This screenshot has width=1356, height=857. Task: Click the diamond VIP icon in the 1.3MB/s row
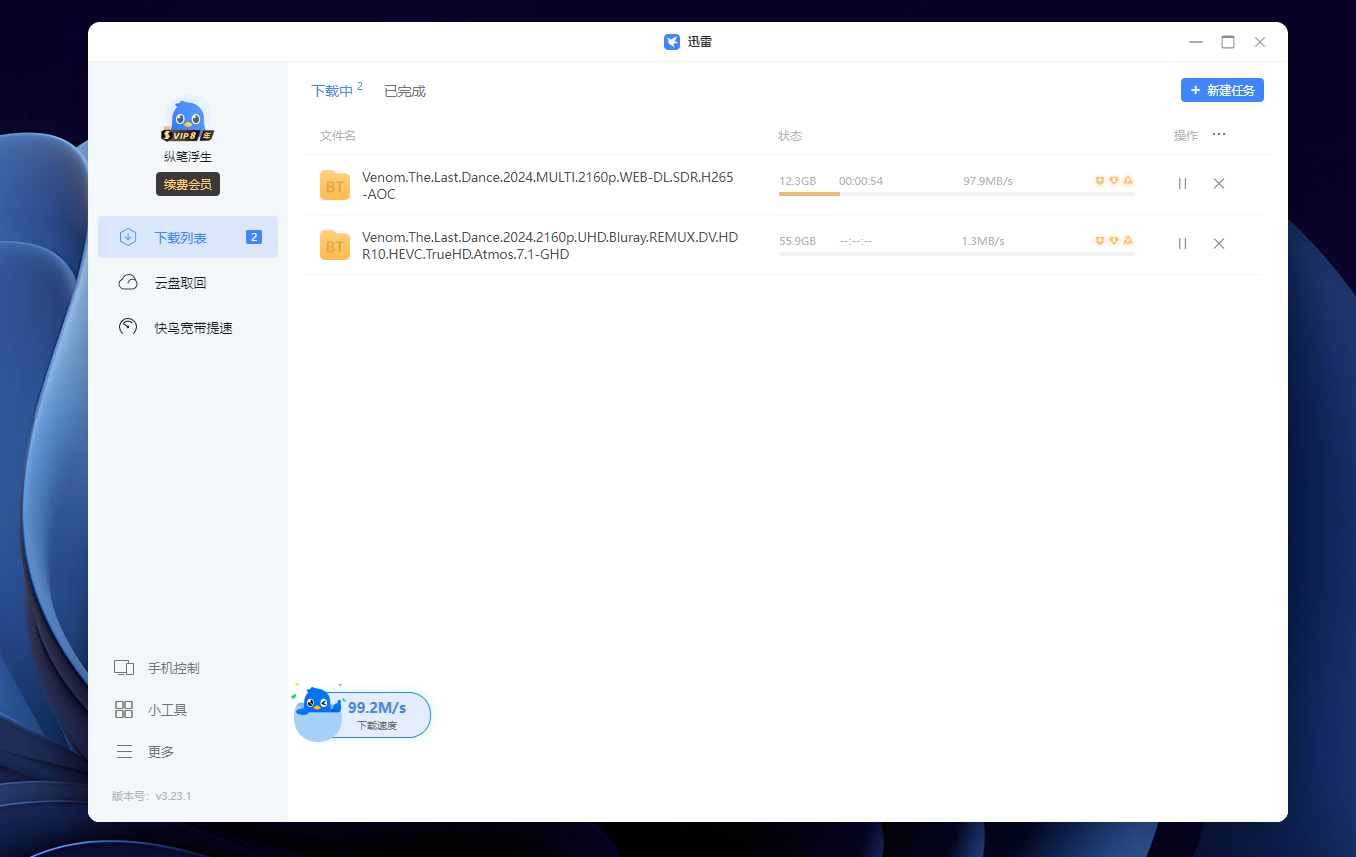pyautogui.click(x=1114, y=241)
